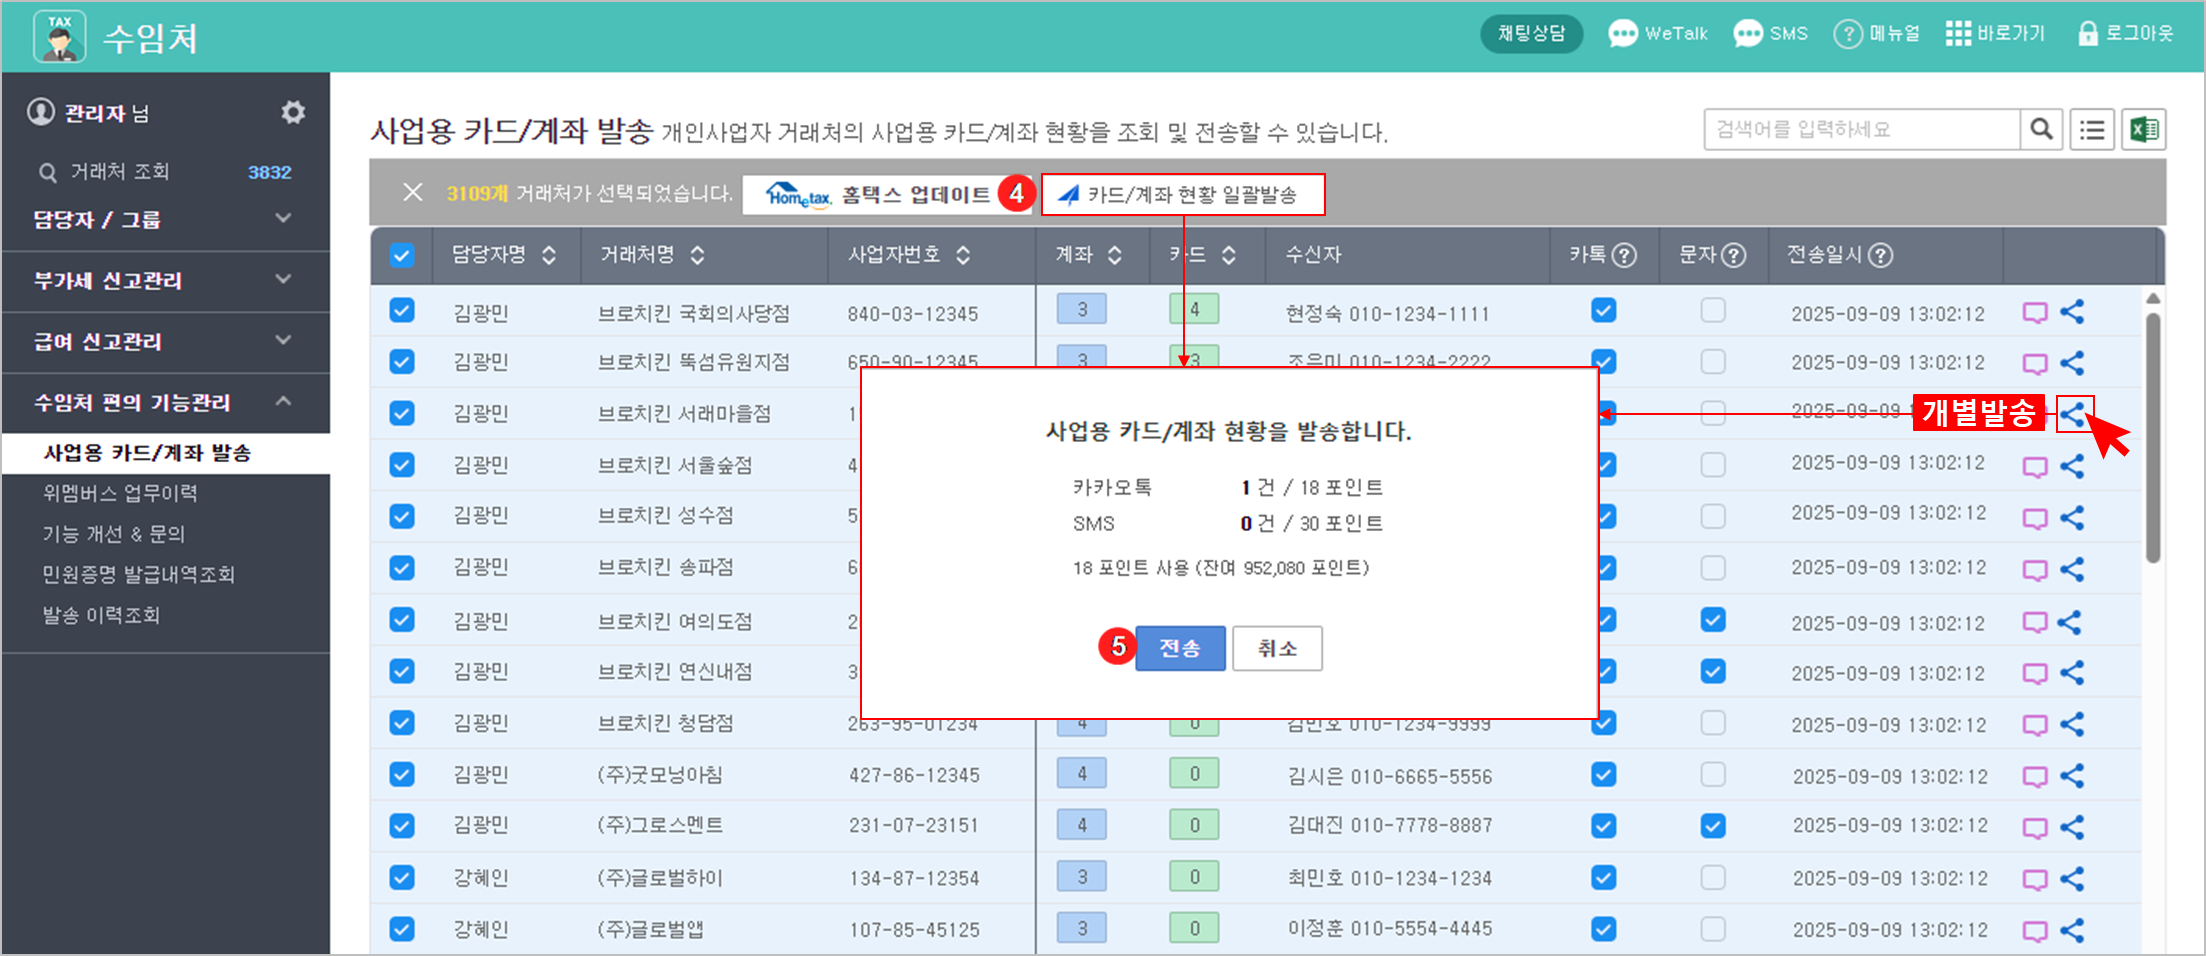
Task: Click message icon for 브로치킨 국회의사당점 row
Action: point(2035,313)
